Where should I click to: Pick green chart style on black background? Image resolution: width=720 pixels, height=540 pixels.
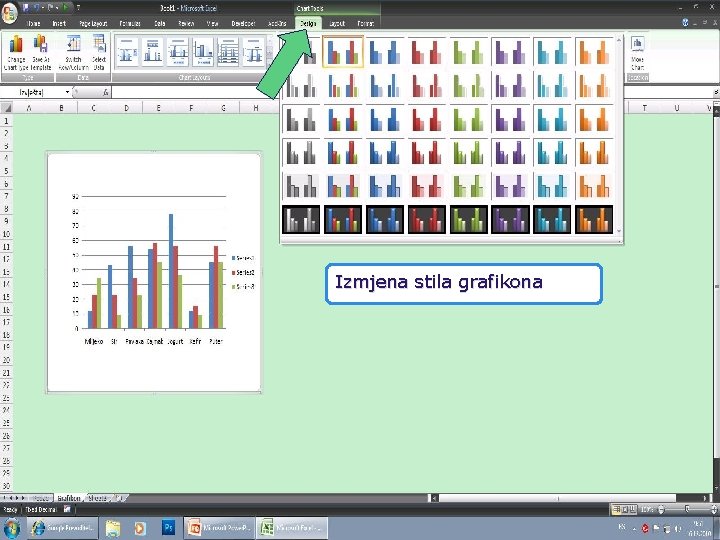pos(468,219)
